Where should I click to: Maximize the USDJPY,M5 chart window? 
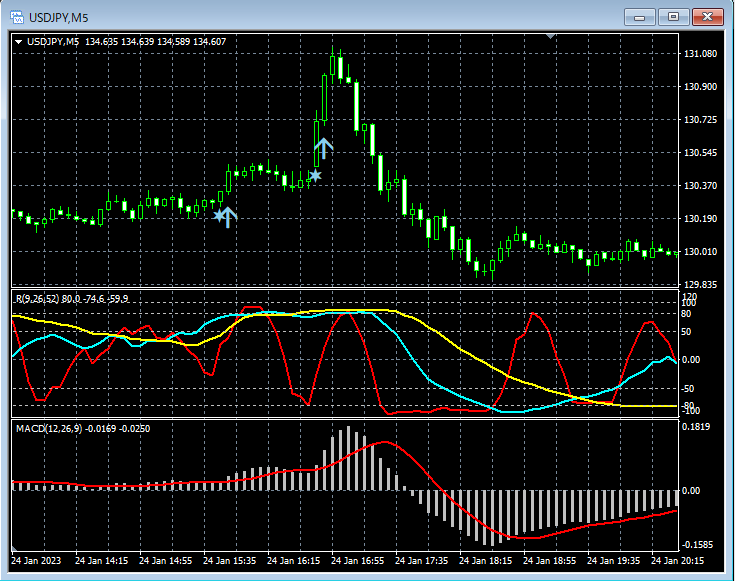[x=673, y=17]
